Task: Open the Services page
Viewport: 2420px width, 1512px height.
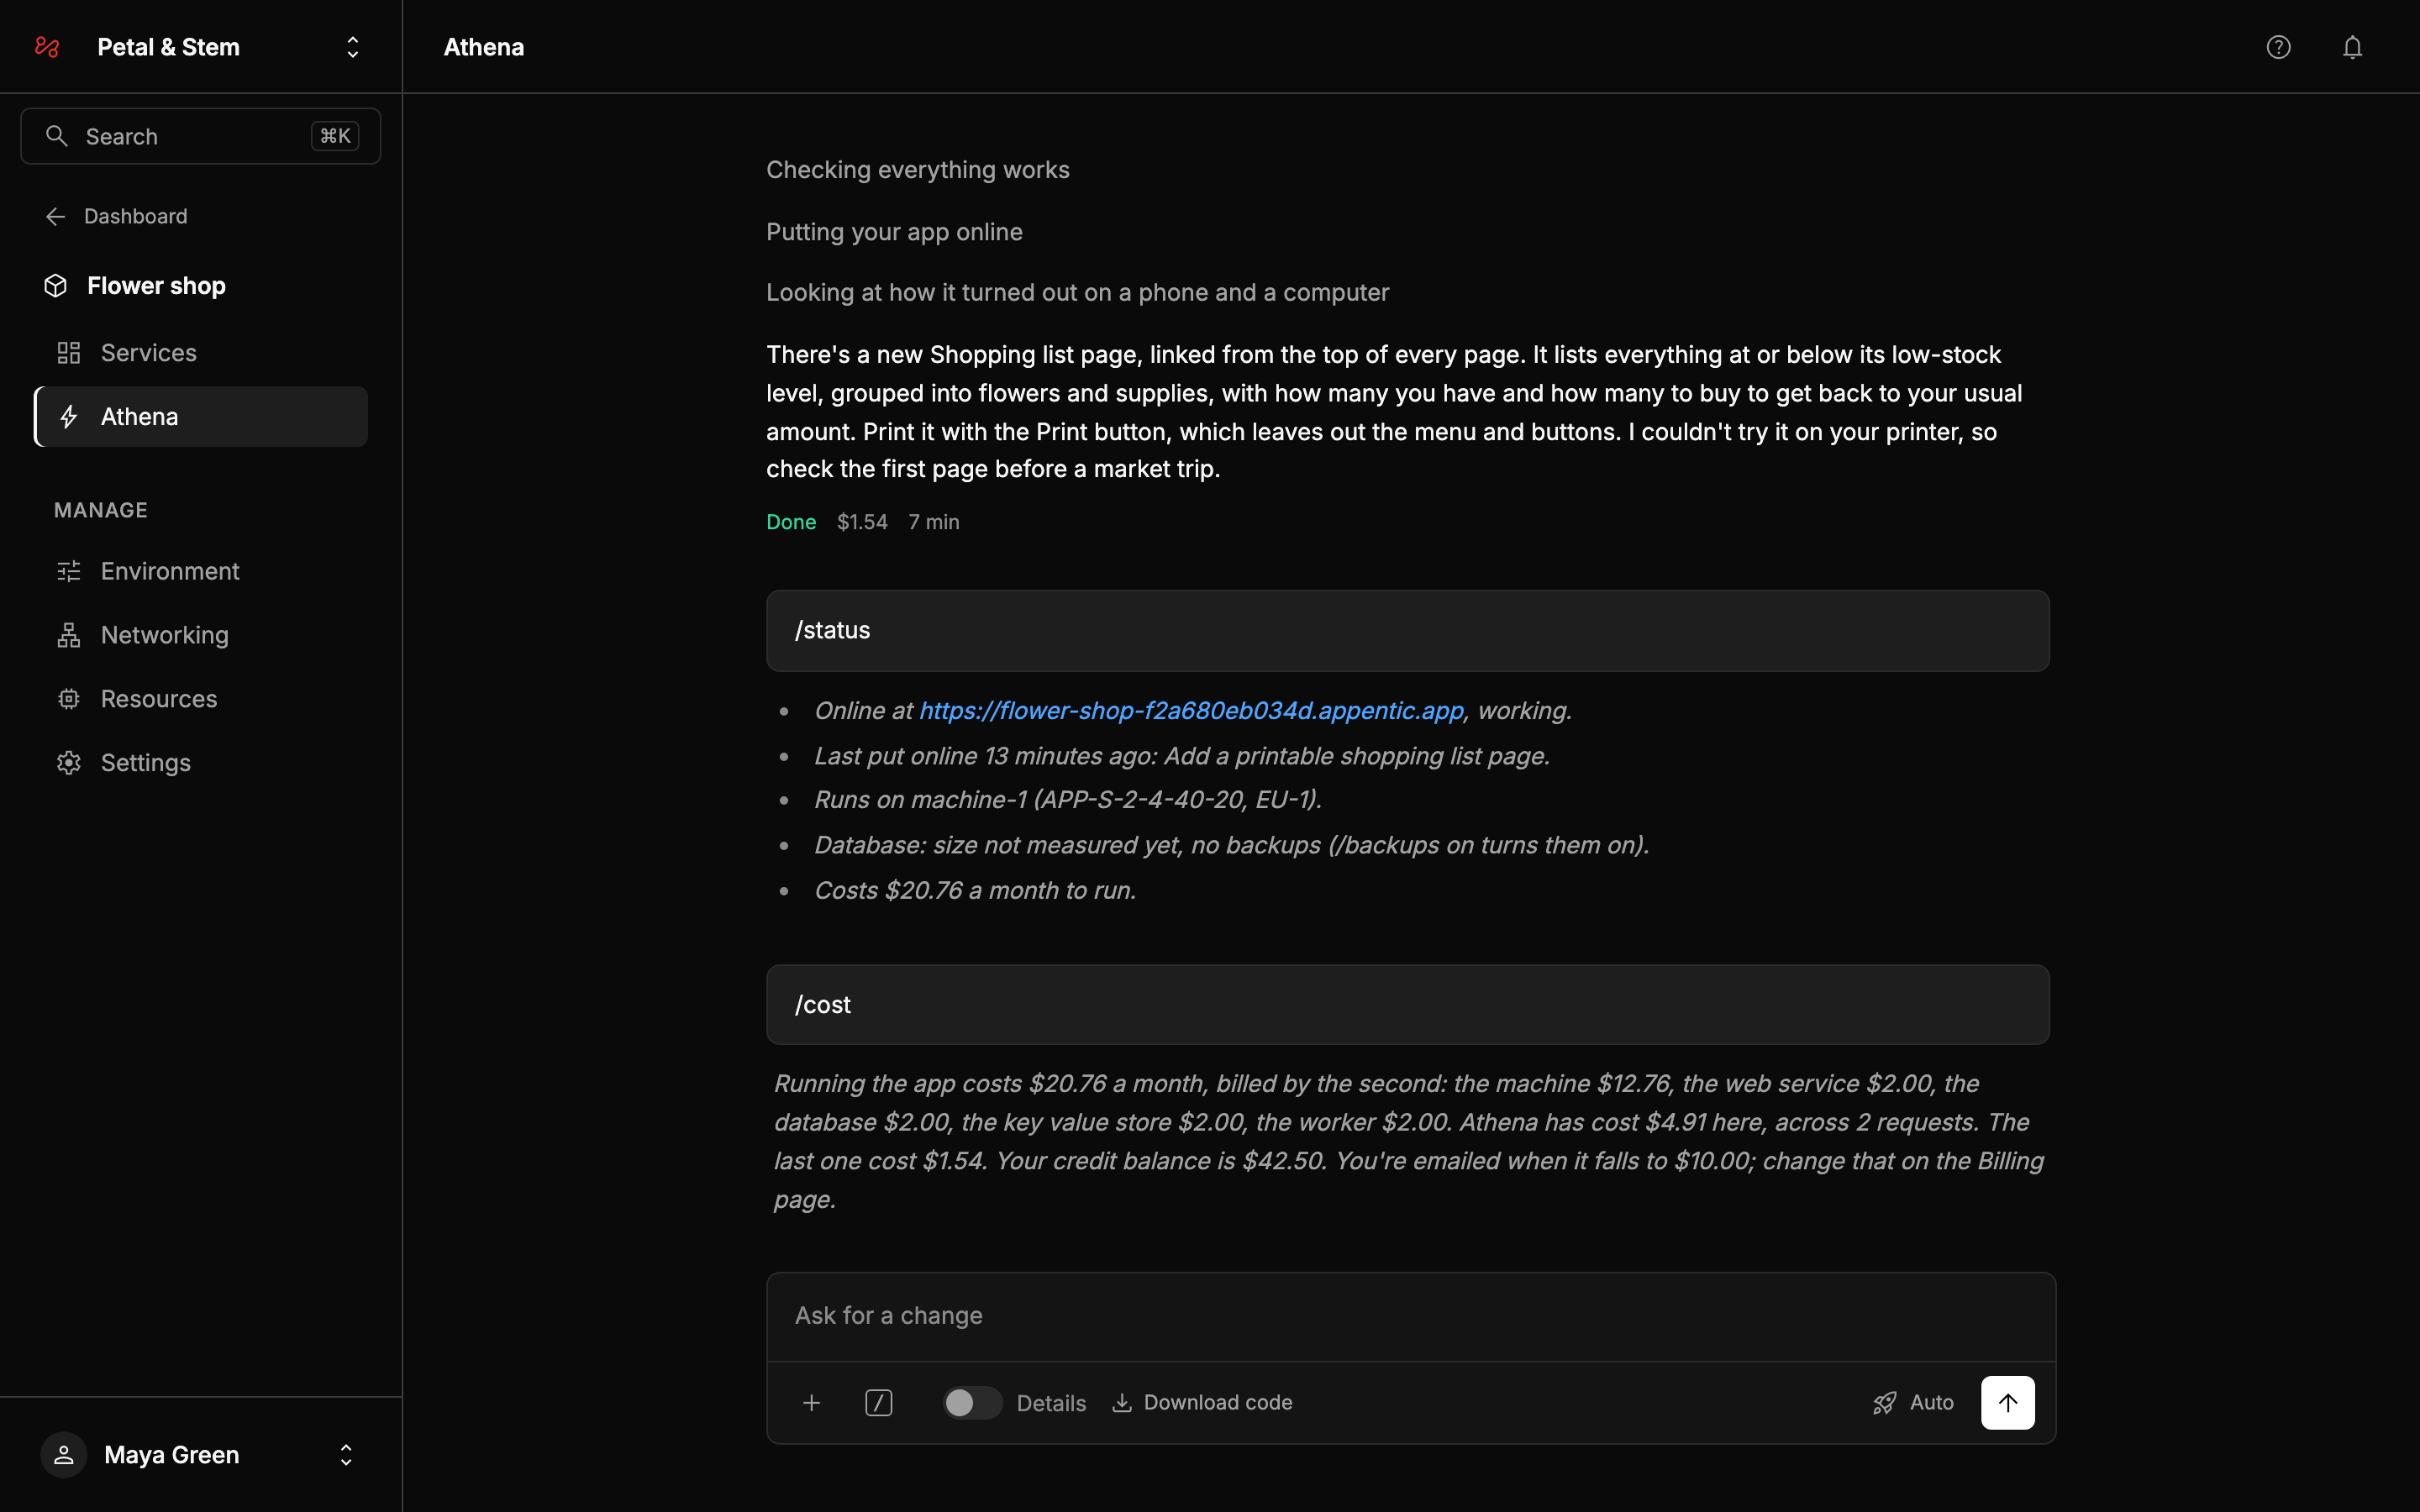Action: tap(200, 353)
